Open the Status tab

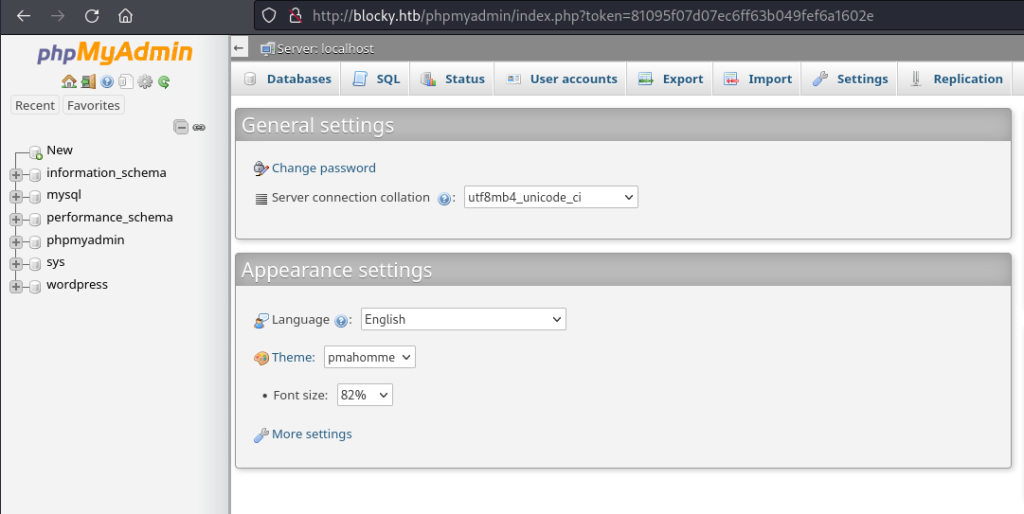(x=453, y=79)
